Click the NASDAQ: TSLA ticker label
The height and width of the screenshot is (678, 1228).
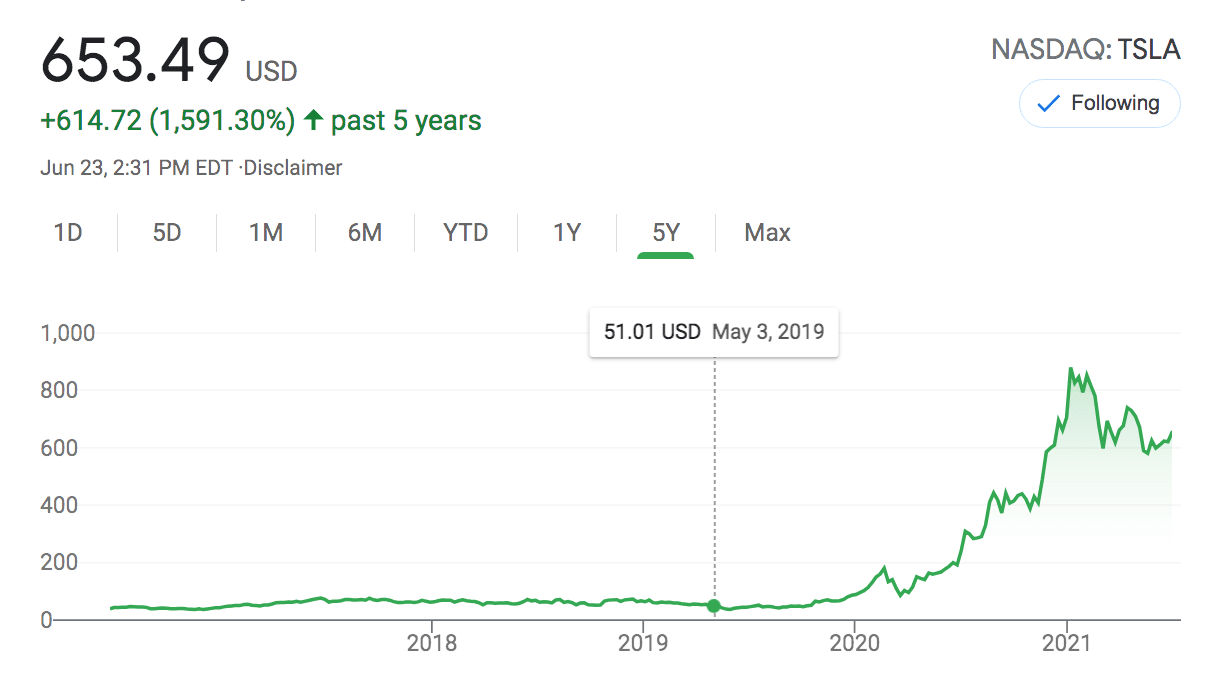pos(1085,50)
